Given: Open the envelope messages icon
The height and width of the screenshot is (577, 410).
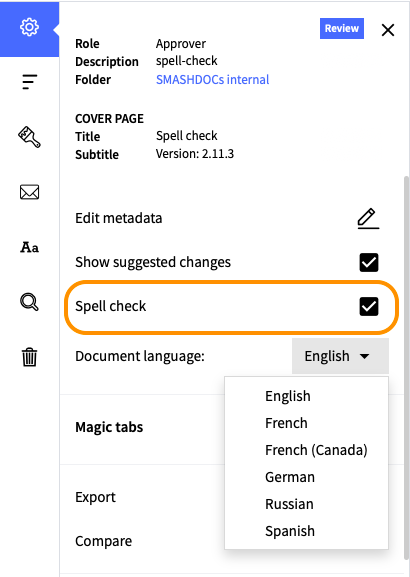Looking at the screenshot, I should (x=29, y=192).
